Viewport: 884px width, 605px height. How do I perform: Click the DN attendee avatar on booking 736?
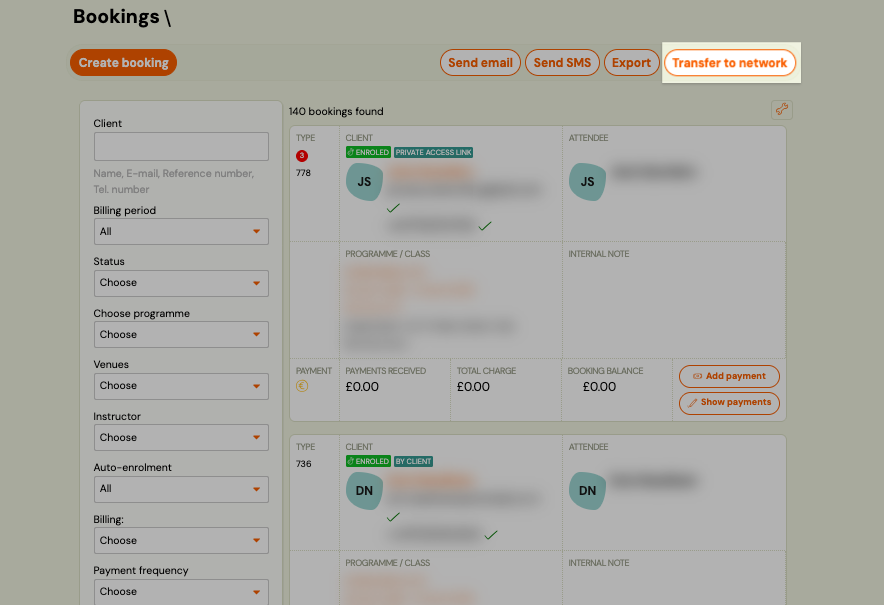pos(587,491)
